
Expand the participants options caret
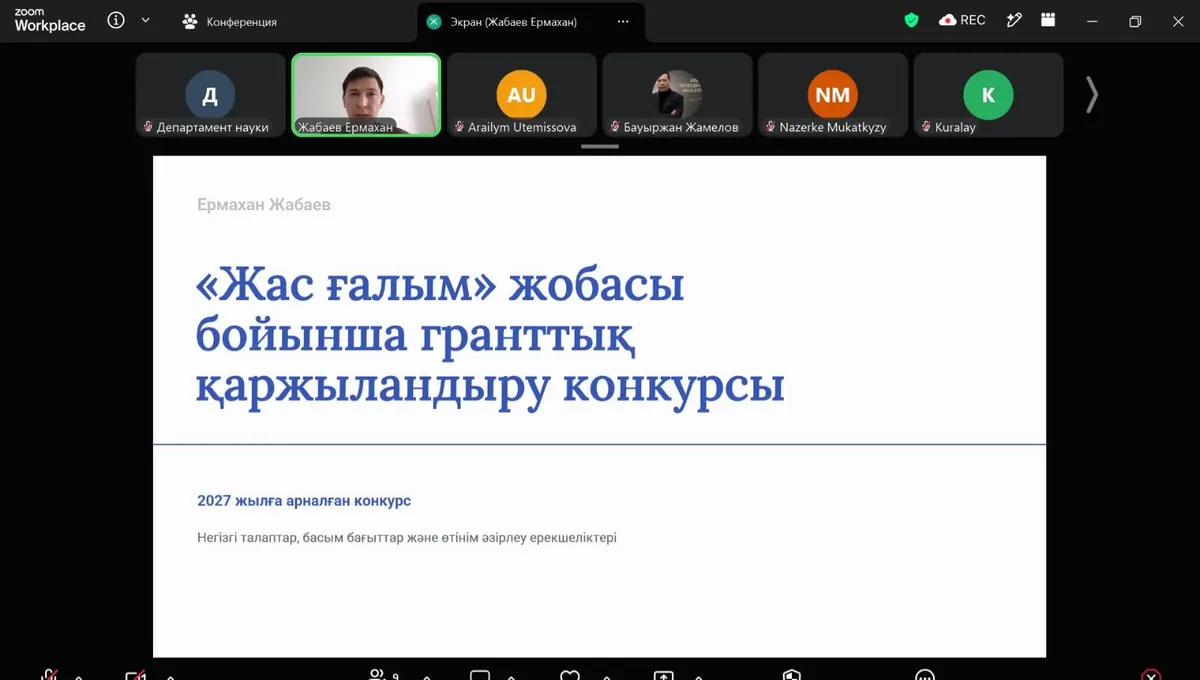(x=428, y=677)
